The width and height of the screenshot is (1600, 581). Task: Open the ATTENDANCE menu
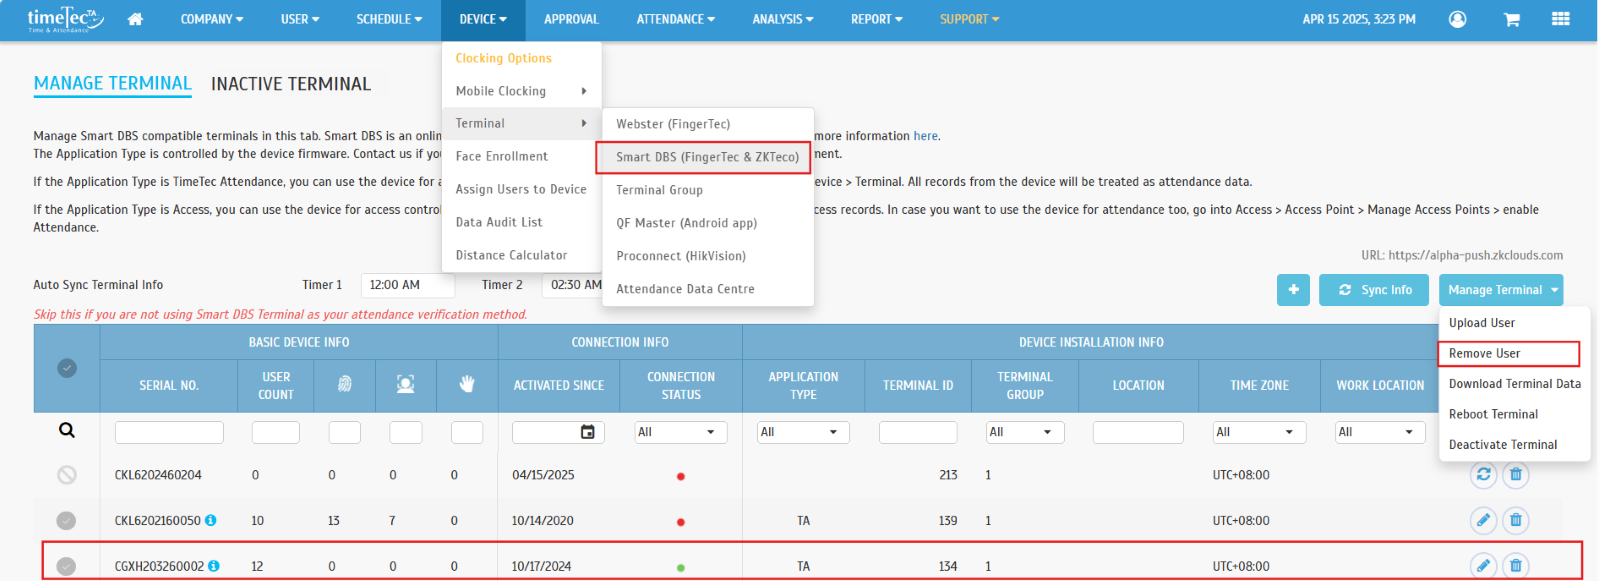click(676, 19)
